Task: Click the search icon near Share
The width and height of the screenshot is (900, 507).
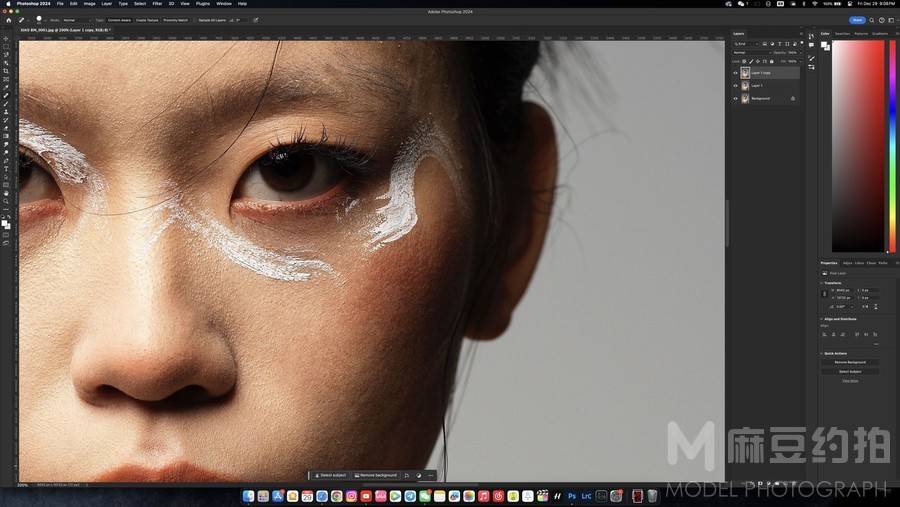Action: [871, 20]
